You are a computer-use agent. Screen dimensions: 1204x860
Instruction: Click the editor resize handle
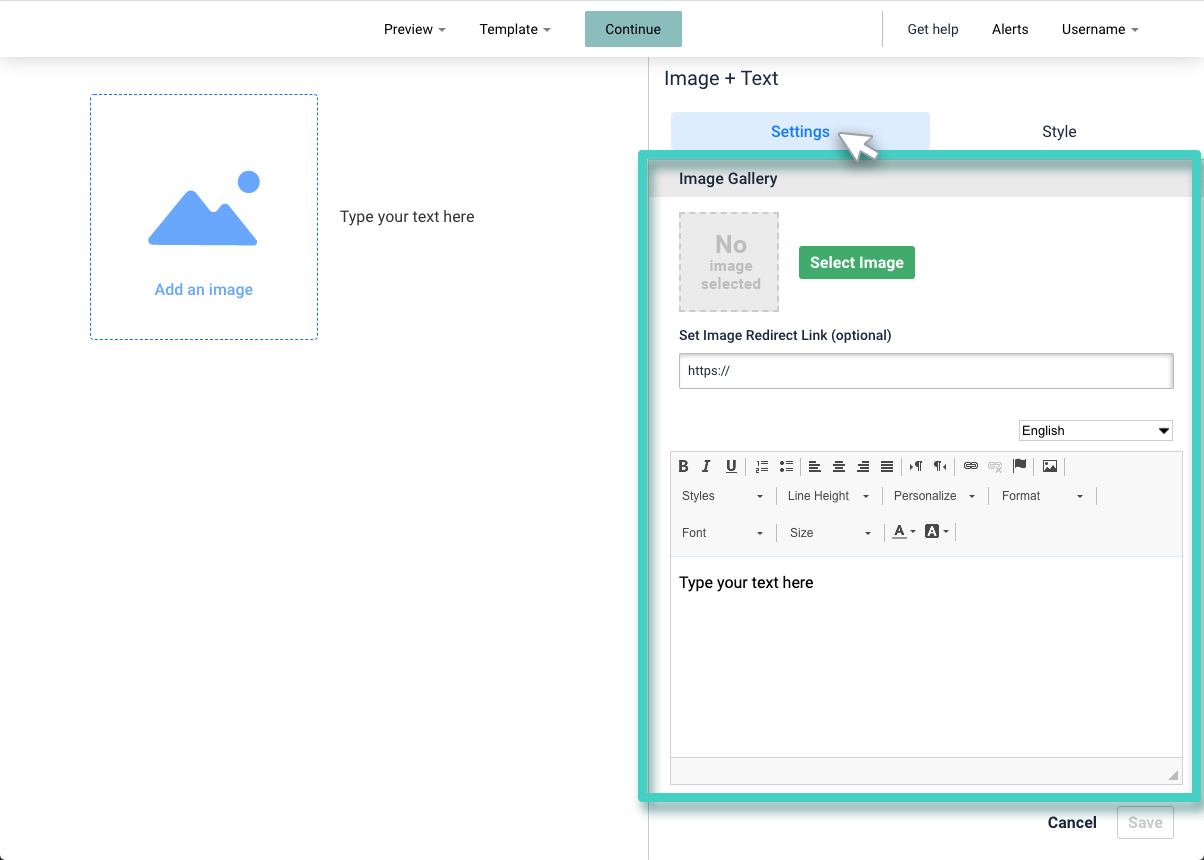pyautogui.click(x=1173, y=775)
